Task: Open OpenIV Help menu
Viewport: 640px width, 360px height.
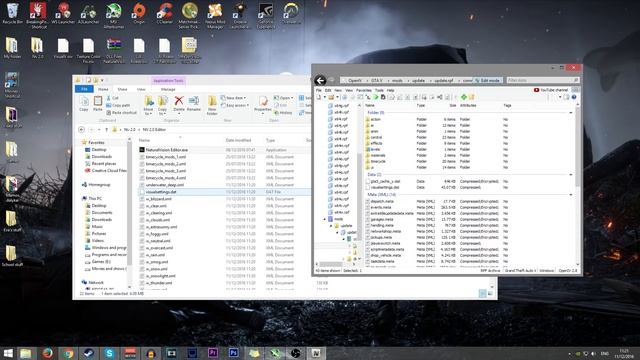Action: click(x=391, y=90)
